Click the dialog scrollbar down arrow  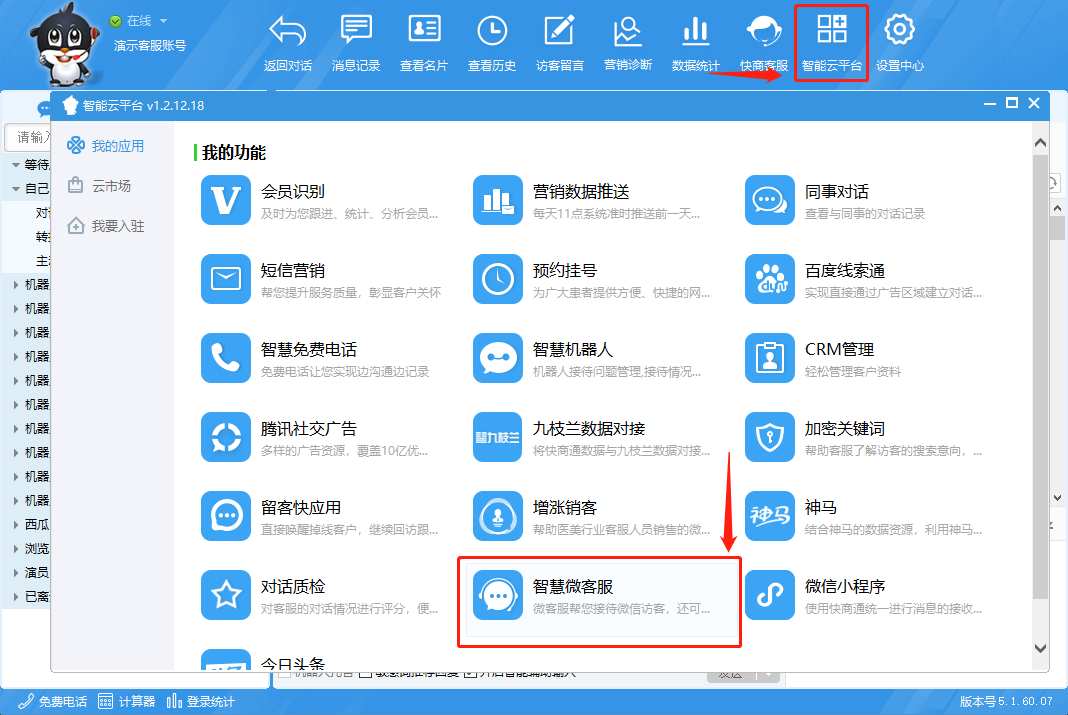[1039, 648]
